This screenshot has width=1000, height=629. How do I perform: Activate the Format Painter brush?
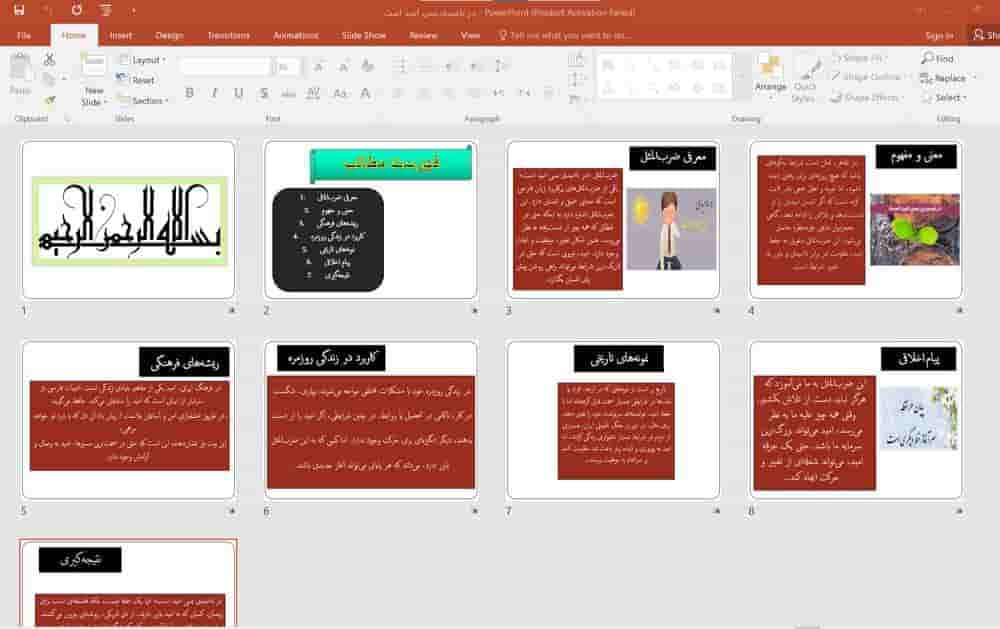click(x=49, y=100)
